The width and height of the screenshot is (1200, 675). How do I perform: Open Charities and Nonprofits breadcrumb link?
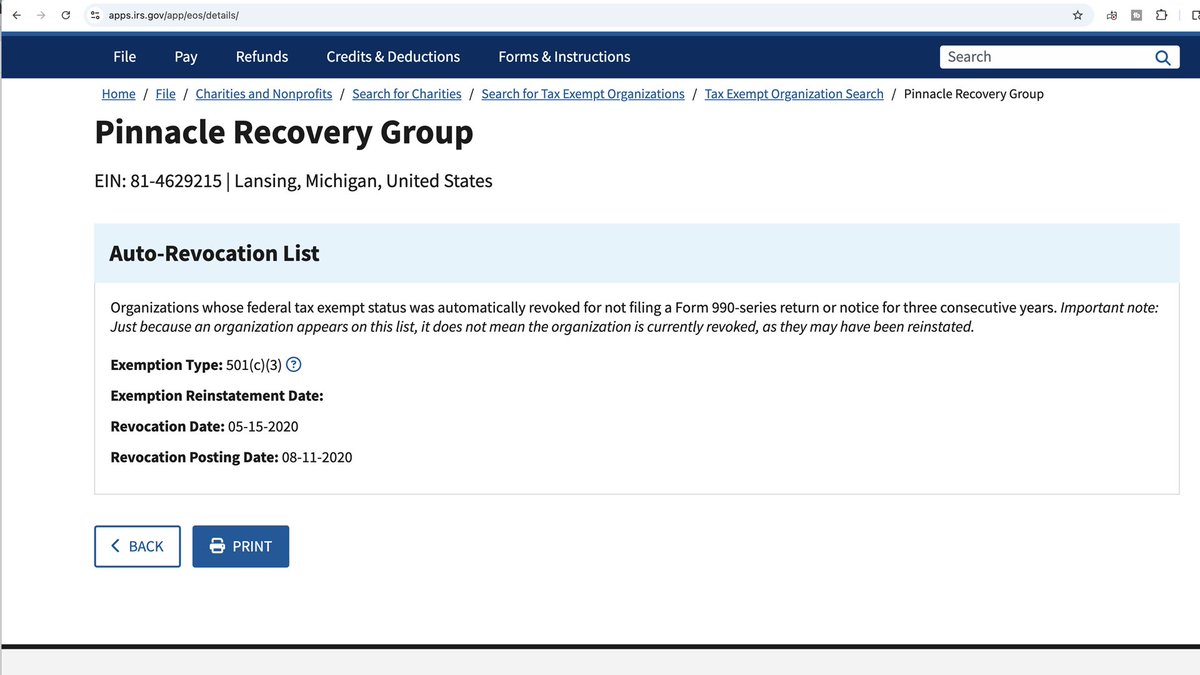[x=264, y=94]
